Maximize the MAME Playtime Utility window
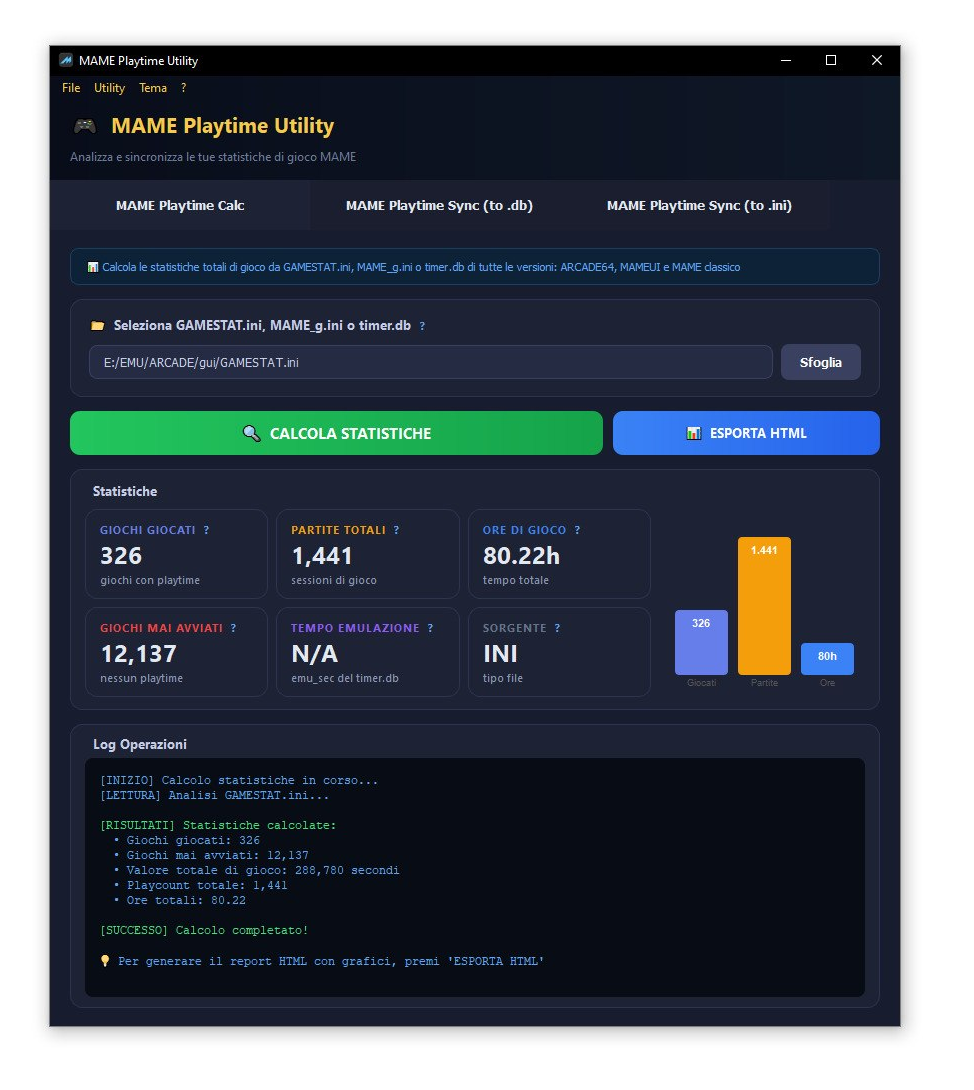Image resolution: width=974 pixels, height=1090 pixels. [831, 60]
